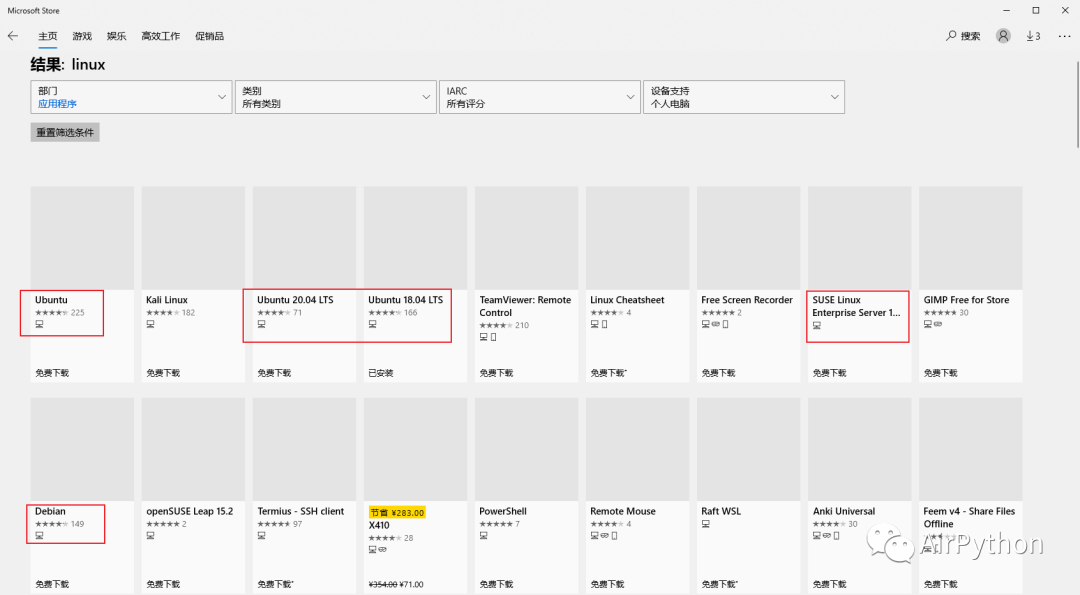
Task: Open the user account avatar
Action: coord(1003,36)
